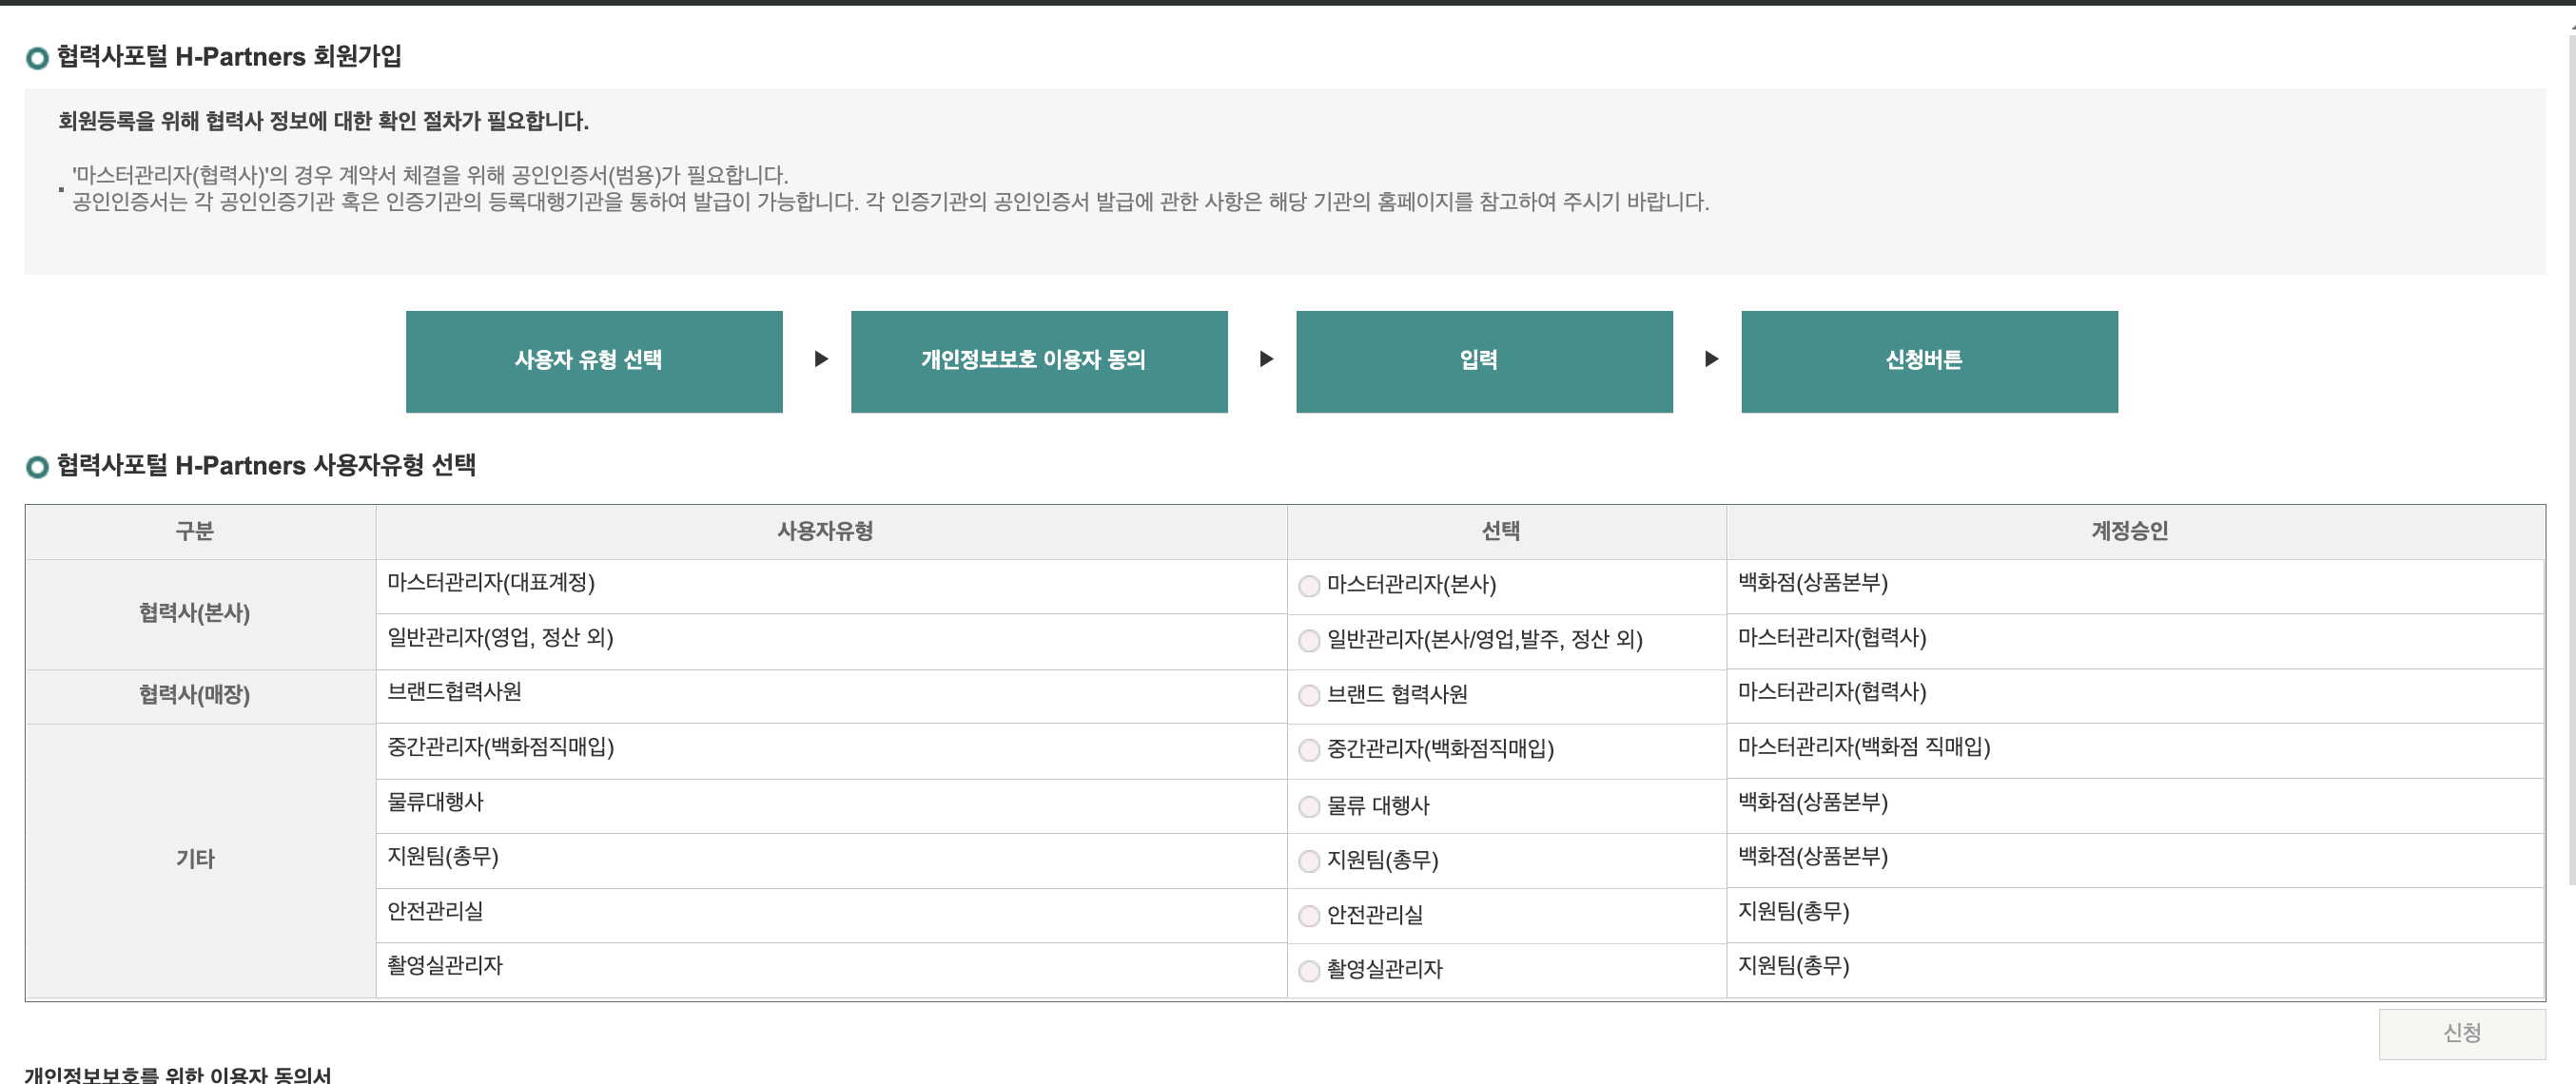
Task: Click the 신청 button
Action: tap(2463, 1035)
